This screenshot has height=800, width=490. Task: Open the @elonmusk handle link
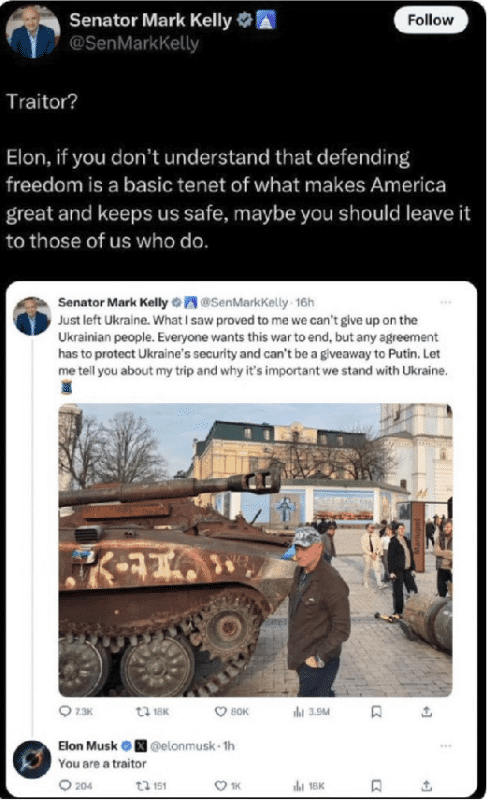pos(184,746)
